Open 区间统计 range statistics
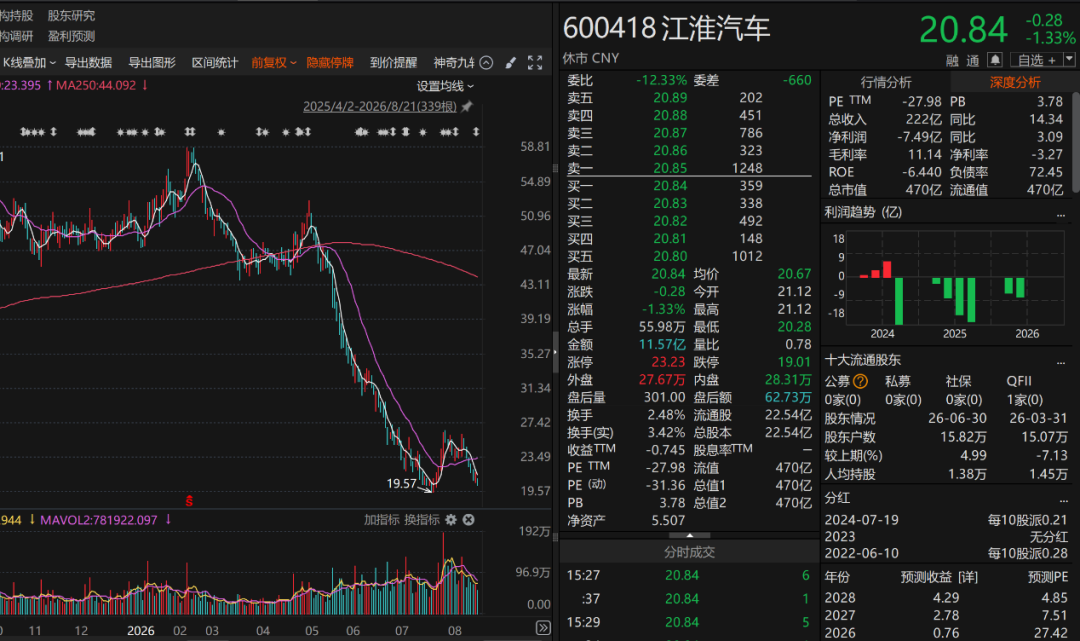Screen dimensions: 1080x641 [x=215, y=63]
